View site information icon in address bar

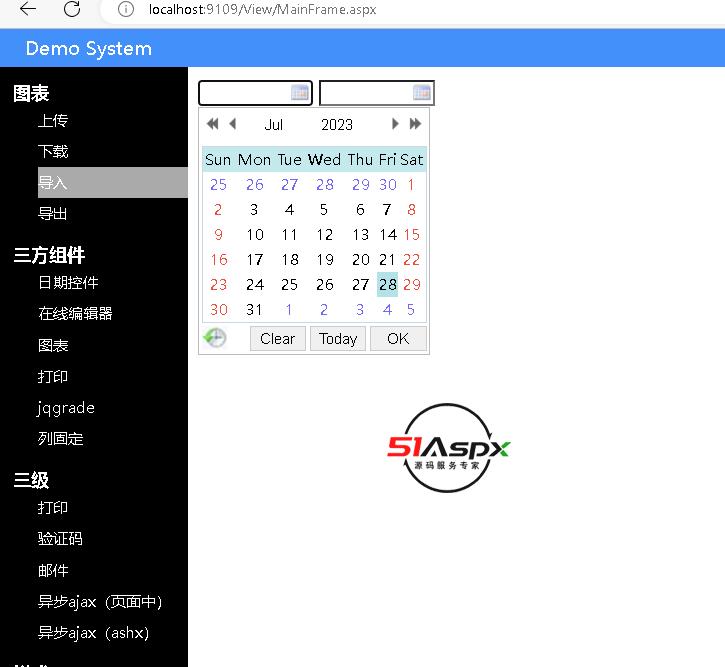(x=126, y=9)
